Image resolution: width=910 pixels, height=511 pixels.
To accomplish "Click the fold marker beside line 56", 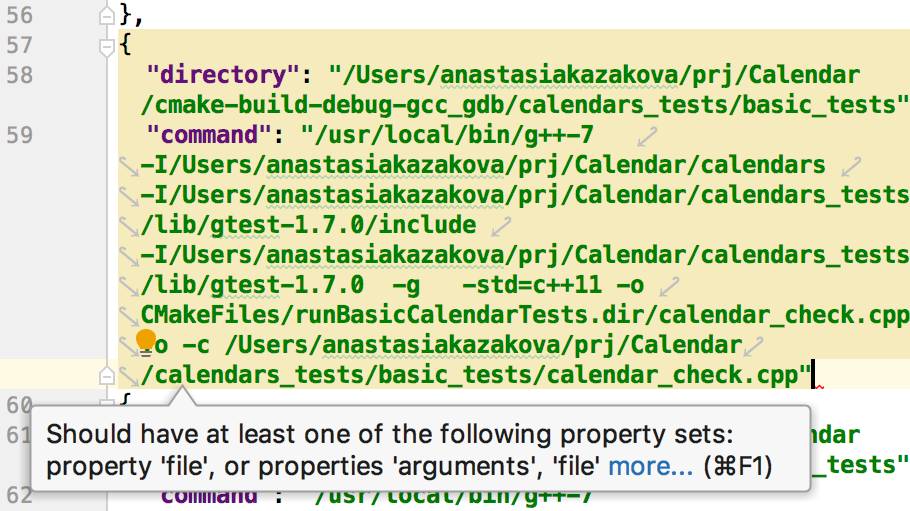I will pos(106,15).
